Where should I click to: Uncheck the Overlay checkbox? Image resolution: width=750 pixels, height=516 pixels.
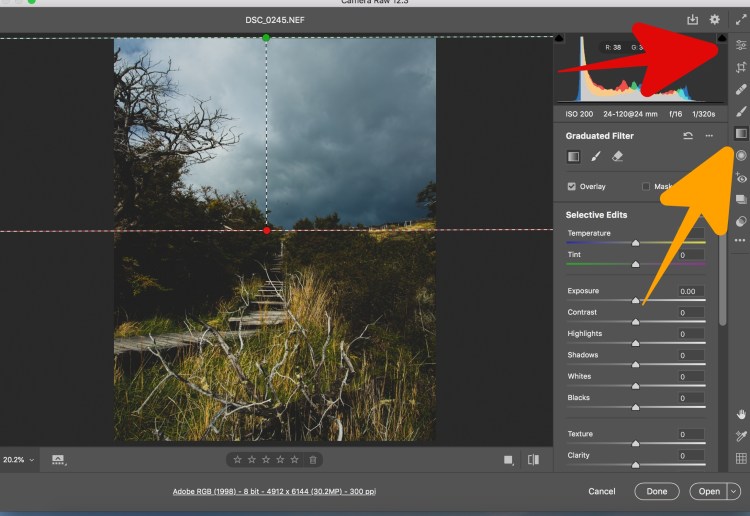[x=572, y=187]
